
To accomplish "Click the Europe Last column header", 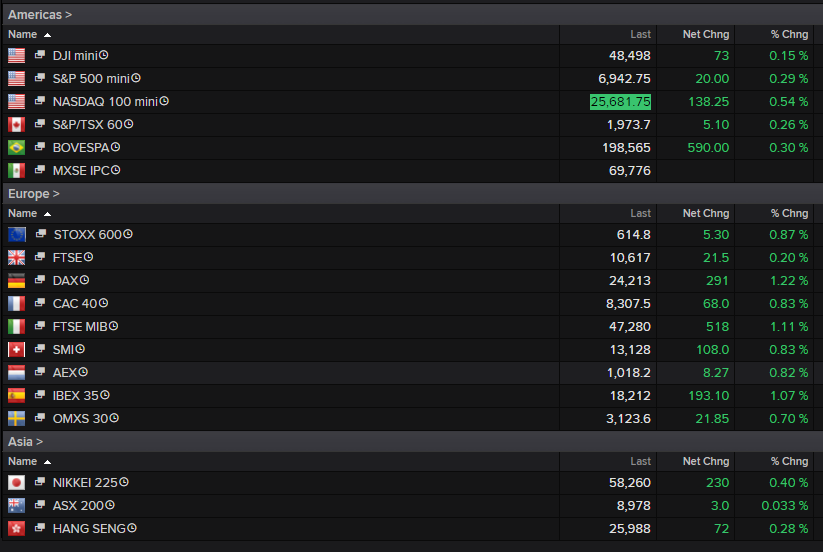I will click(640, 214).
